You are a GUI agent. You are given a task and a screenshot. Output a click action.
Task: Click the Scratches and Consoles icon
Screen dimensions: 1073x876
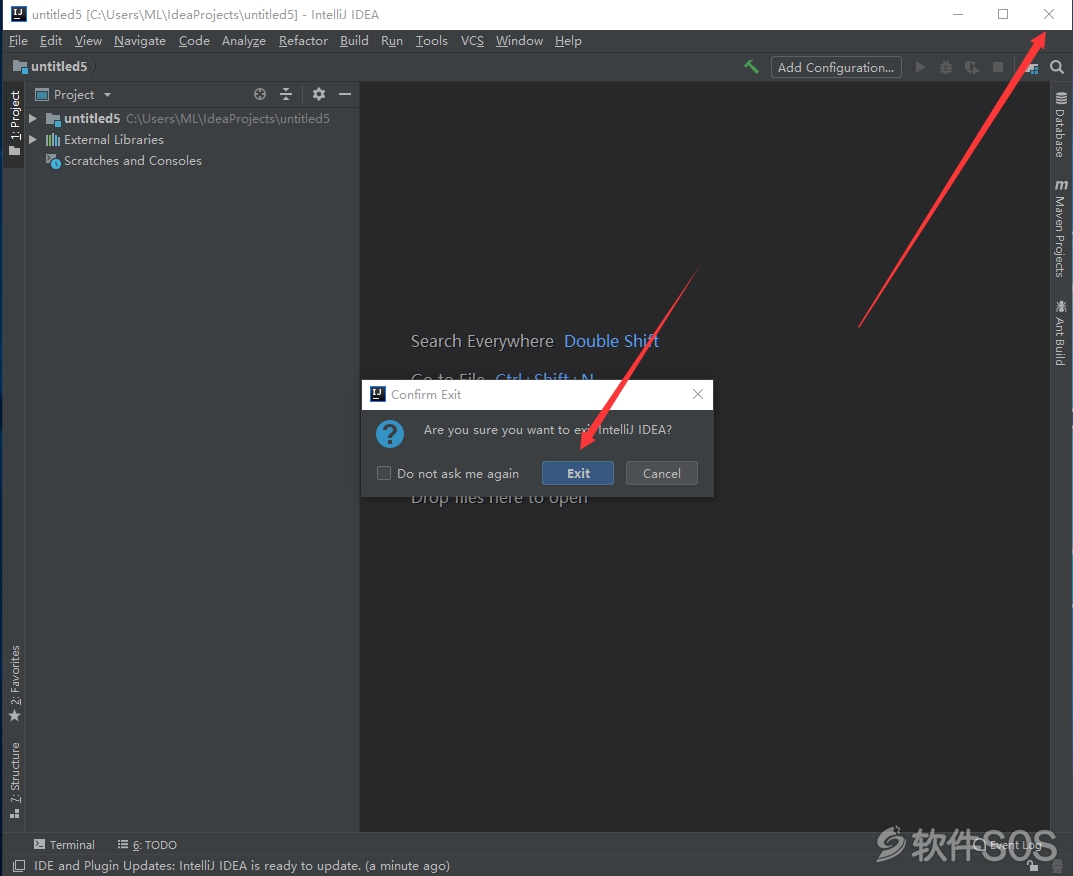coord(53,161)
